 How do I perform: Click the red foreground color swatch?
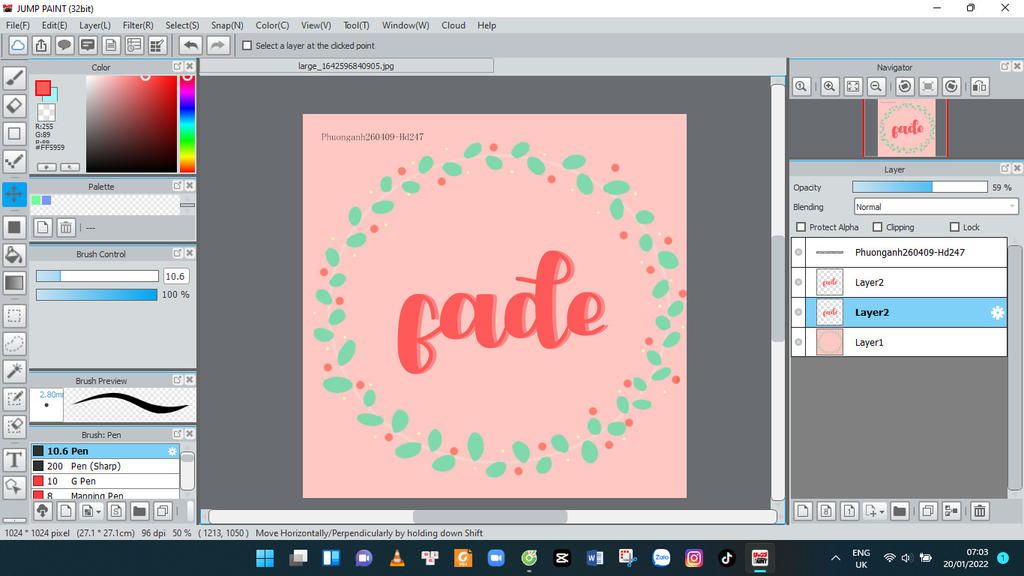(x=43, y=88)
